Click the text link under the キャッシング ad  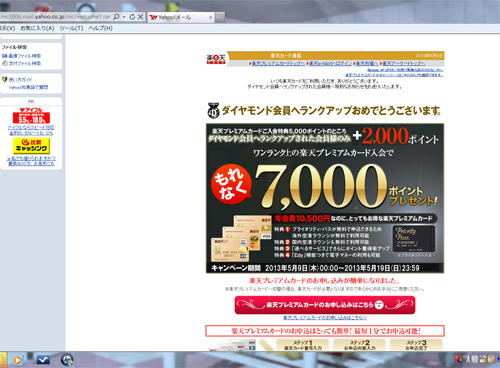coord(31,161)
